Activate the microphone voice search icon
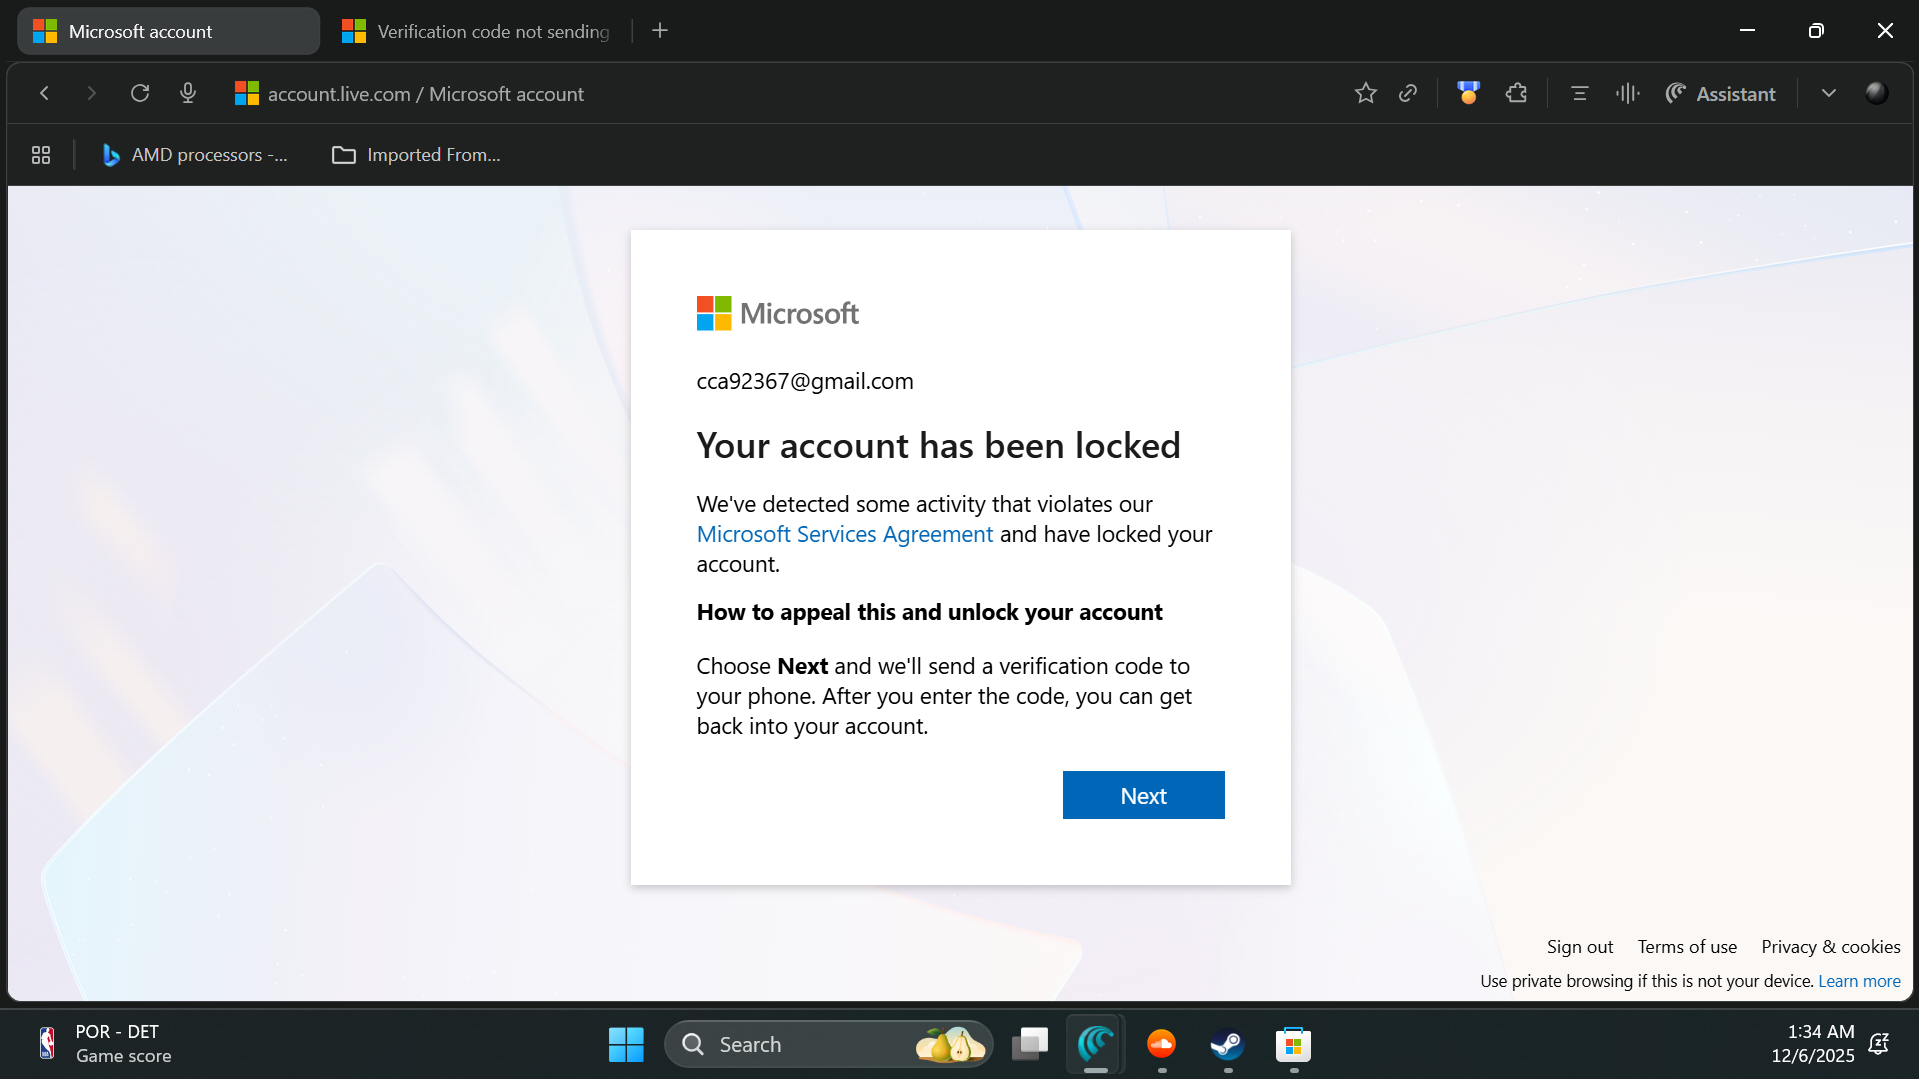This screenshot has width=1919, height=1079. coord(188,93)
